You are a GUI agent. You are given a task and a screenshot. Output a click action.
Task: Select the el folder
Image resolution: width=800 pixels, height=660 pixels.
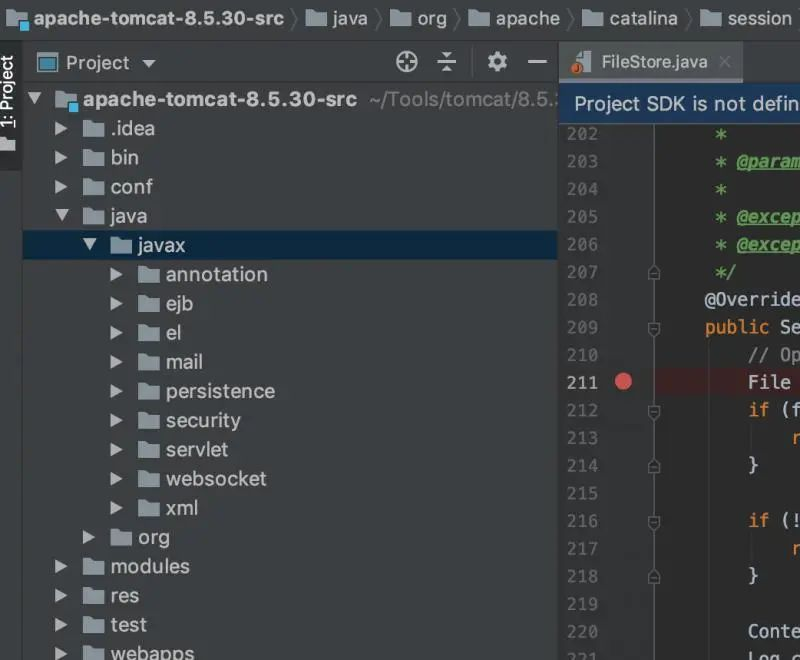(160, 333)
